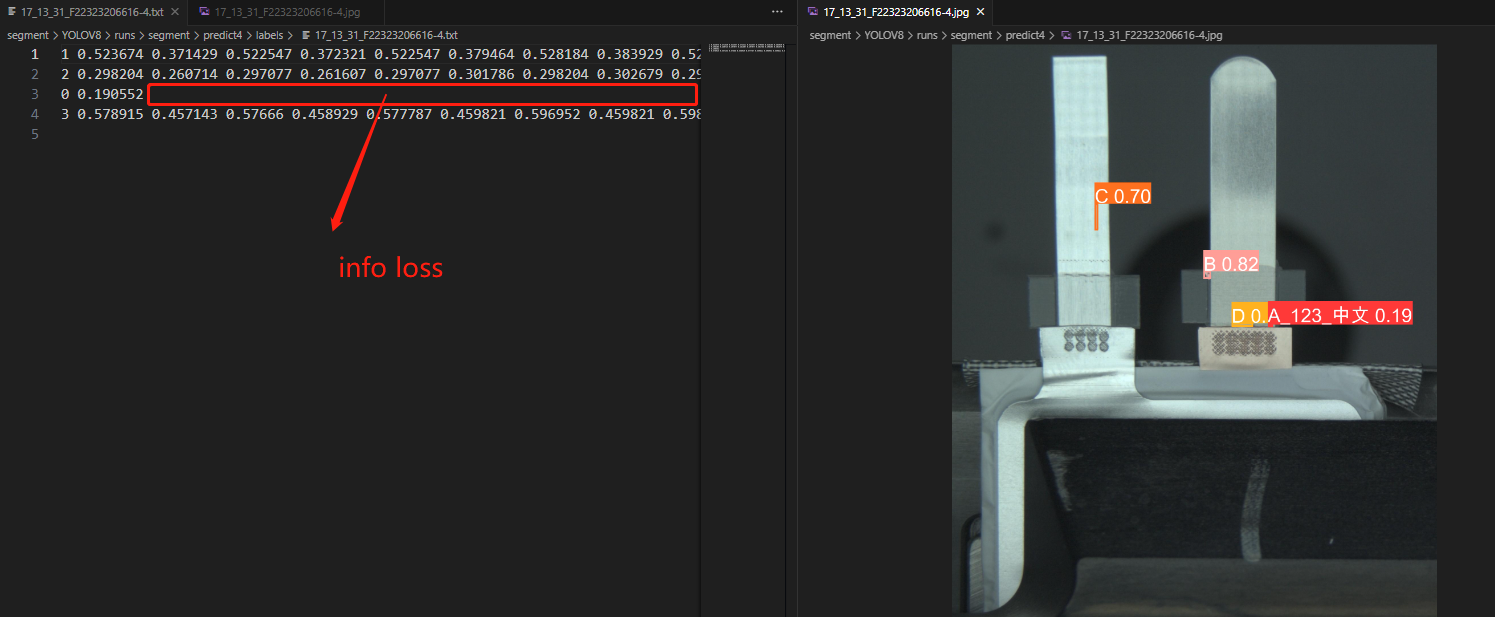Click value 0.371429 on line 1
Image resolution: width=1495 pixels, height=617 pixels.
point(184,54)
